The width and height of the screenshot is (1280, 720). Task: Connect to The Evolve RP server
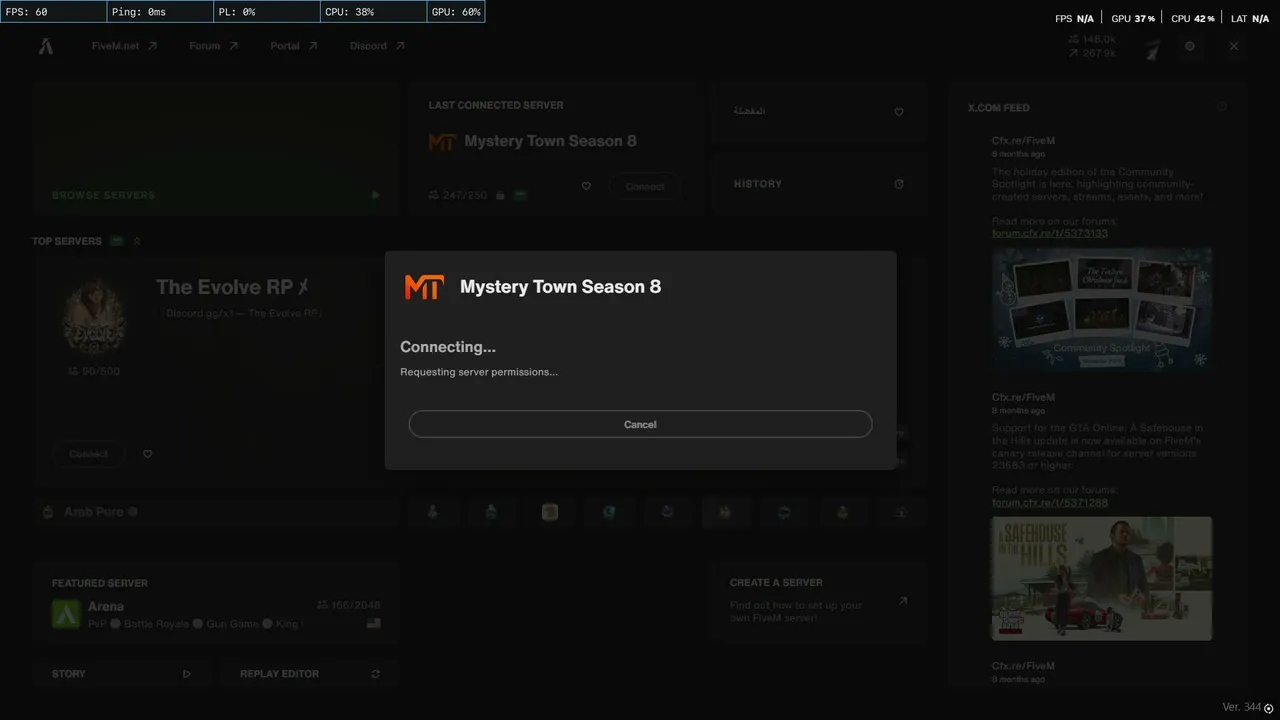89,454
